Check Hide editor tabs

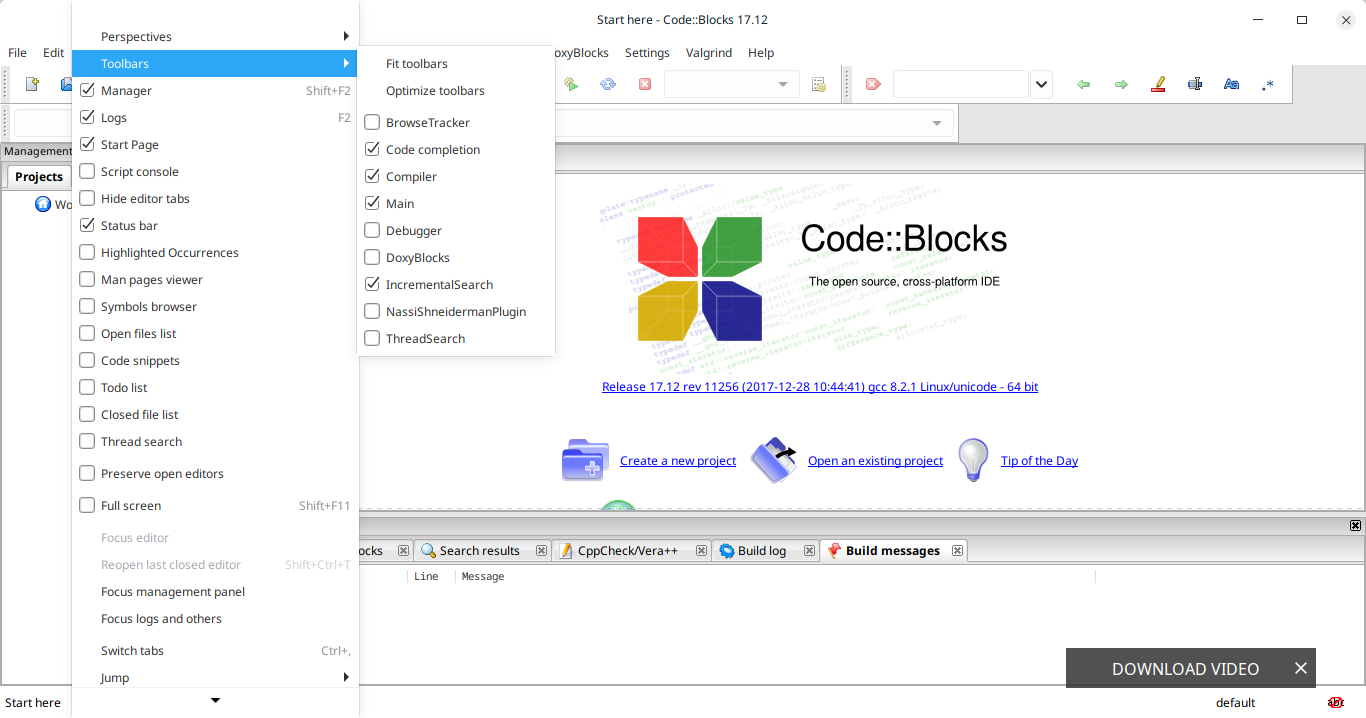click(87, 198)
